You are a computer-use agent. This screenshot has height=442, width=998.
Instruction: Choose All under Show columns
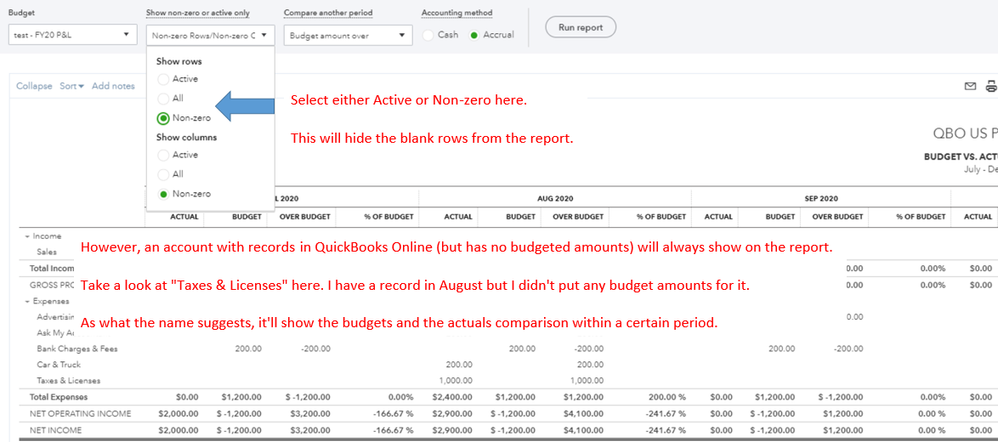point(163,174)
